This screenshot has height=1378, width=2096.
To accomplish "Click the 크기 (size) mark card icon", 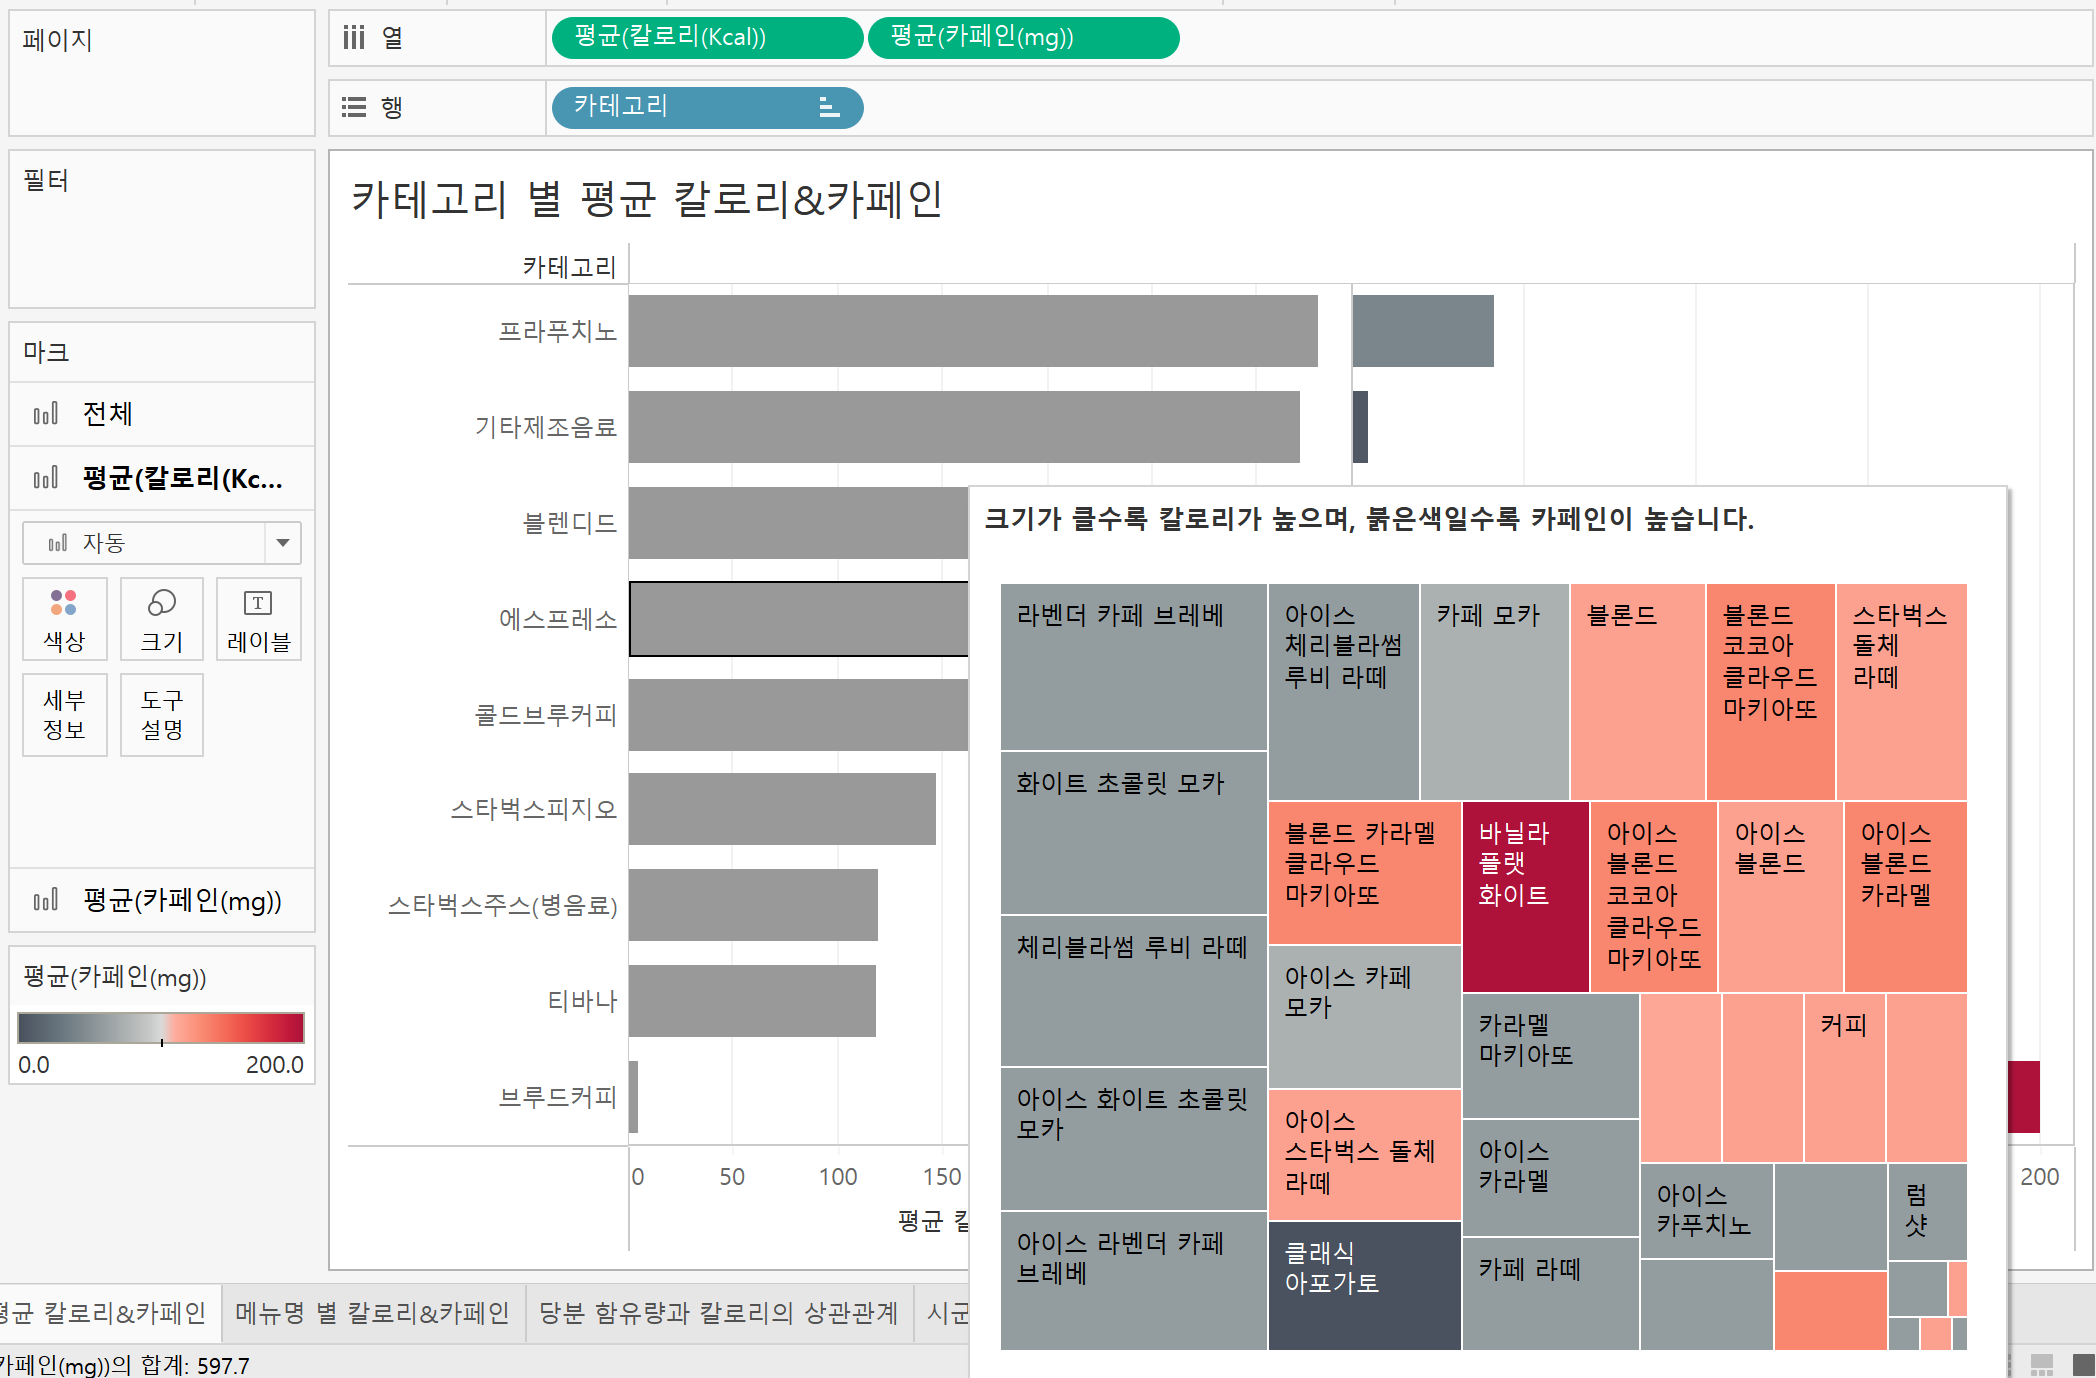I will 161,619.
